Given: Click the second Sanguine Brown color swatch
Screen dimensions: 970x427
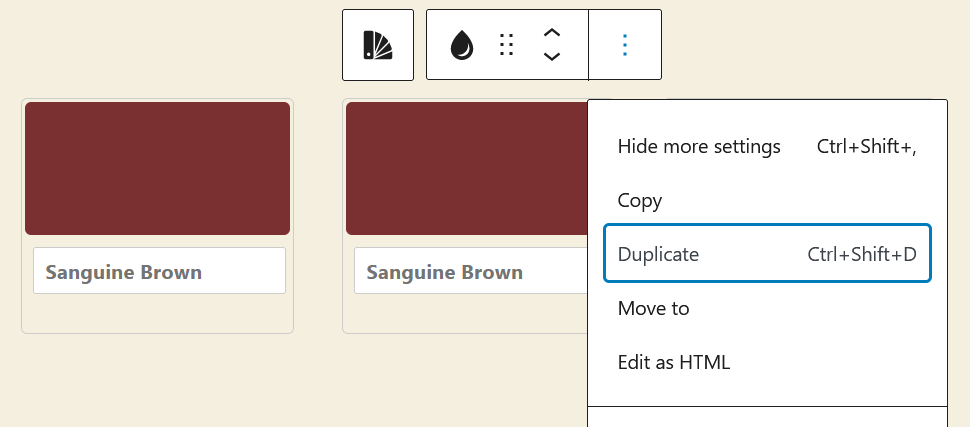Looking at the screenshot, I should click(x=465, y=168).
